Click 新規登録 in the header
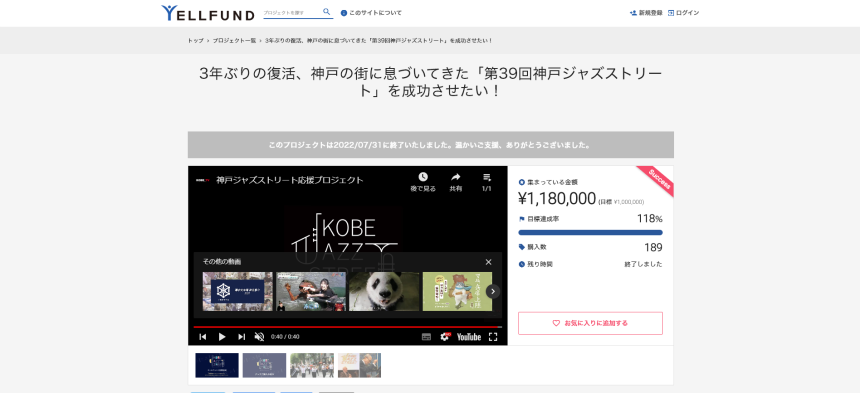 click(646, 13)
